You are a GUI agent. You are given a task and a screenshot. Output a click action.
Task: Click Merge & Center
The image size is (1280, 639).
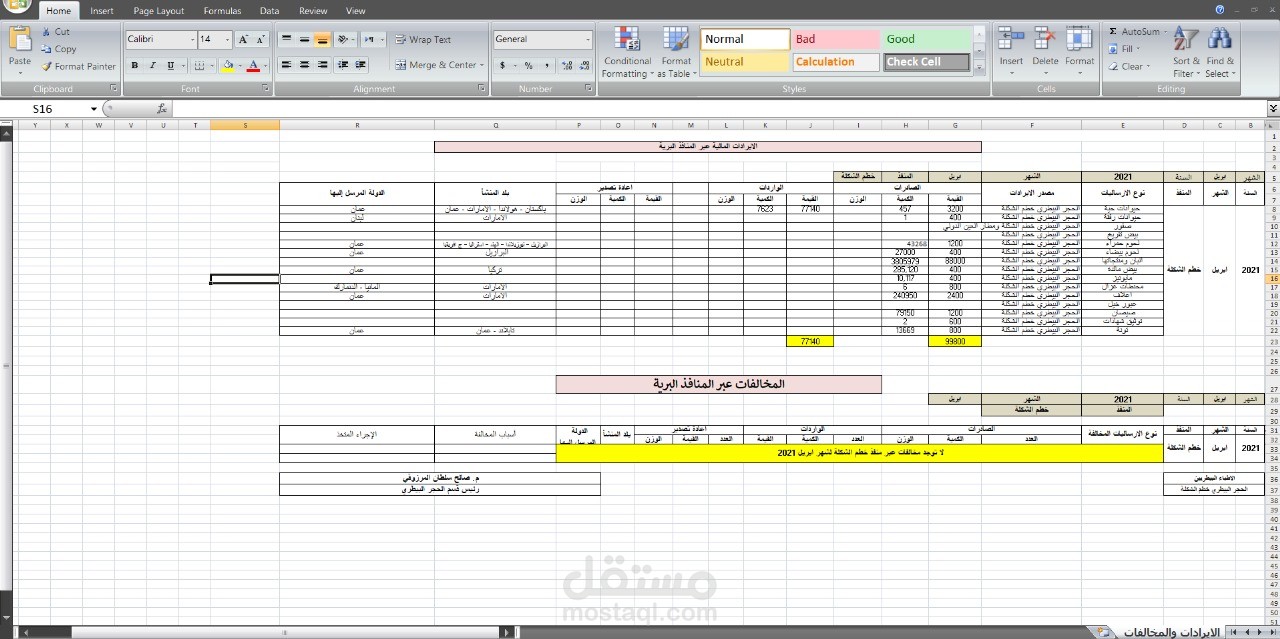point(440,65)
